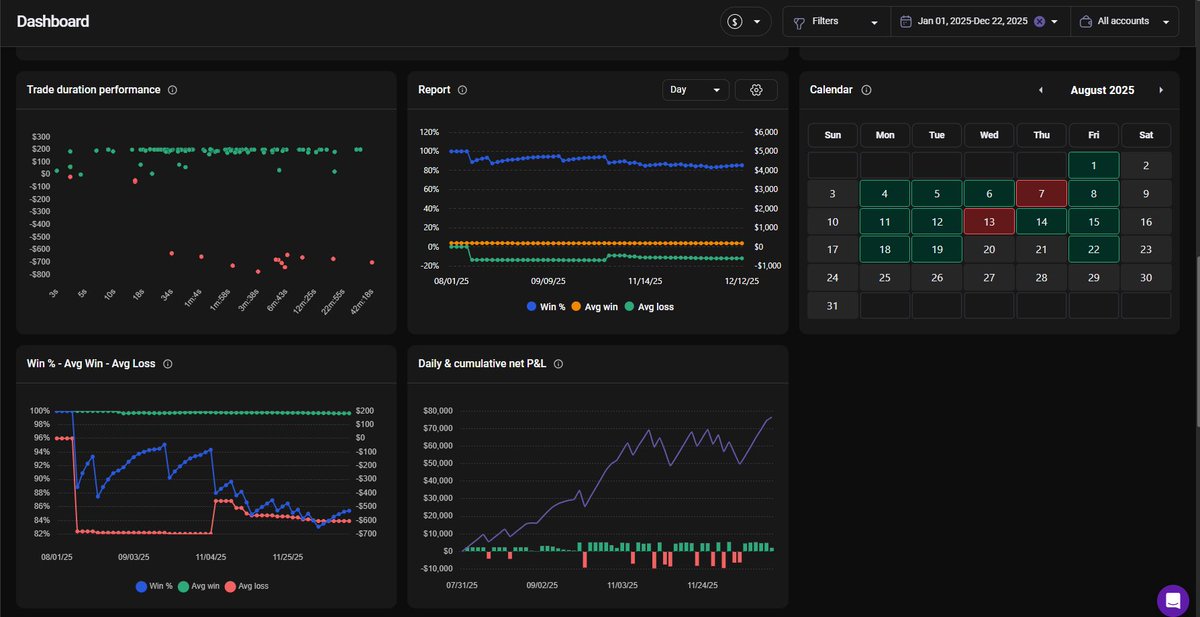
Task: Open the currency dollar selector
Action: 745,21
